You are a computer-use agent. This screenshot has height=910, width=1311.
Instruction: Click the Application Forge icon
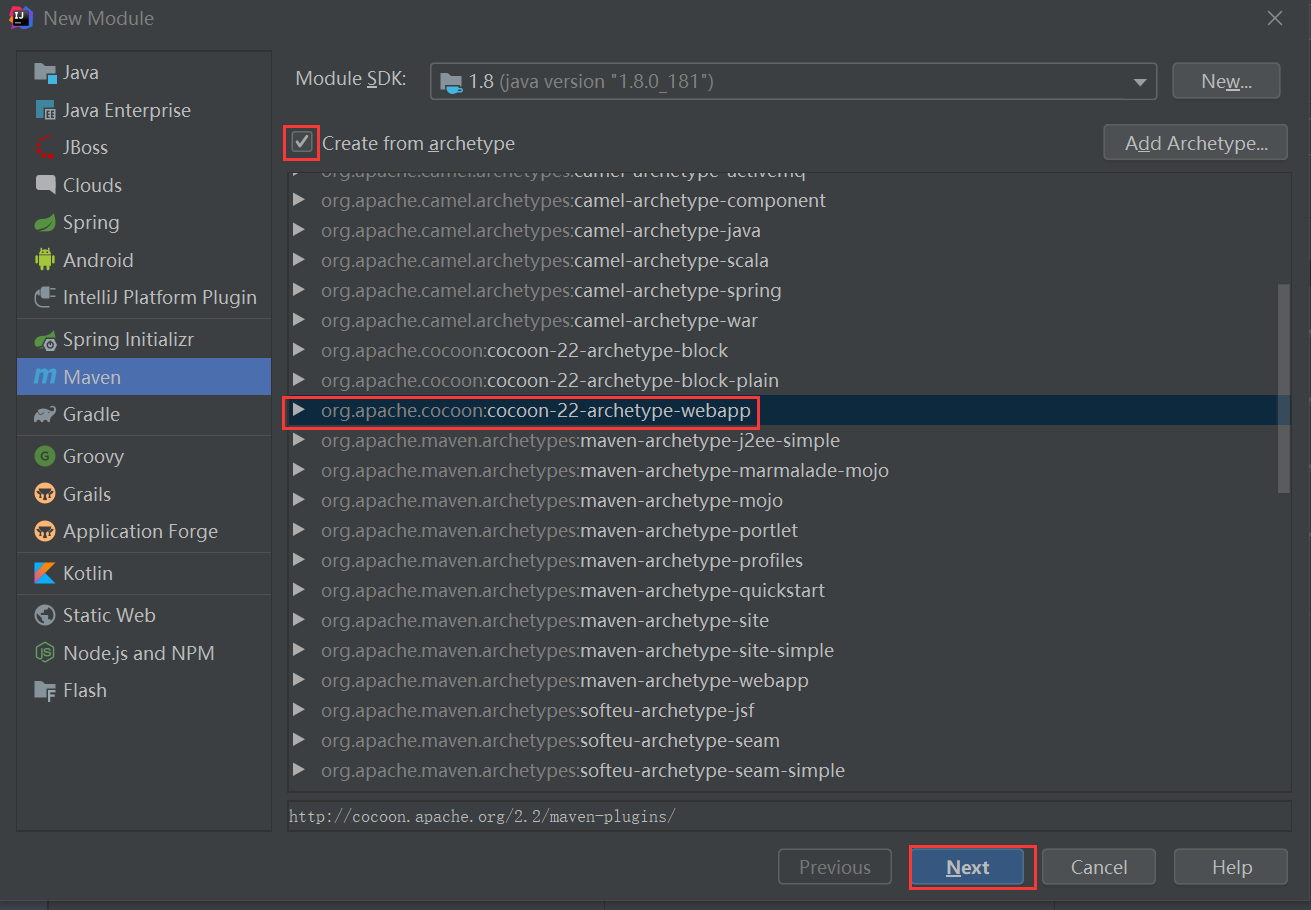click(45, 531)
